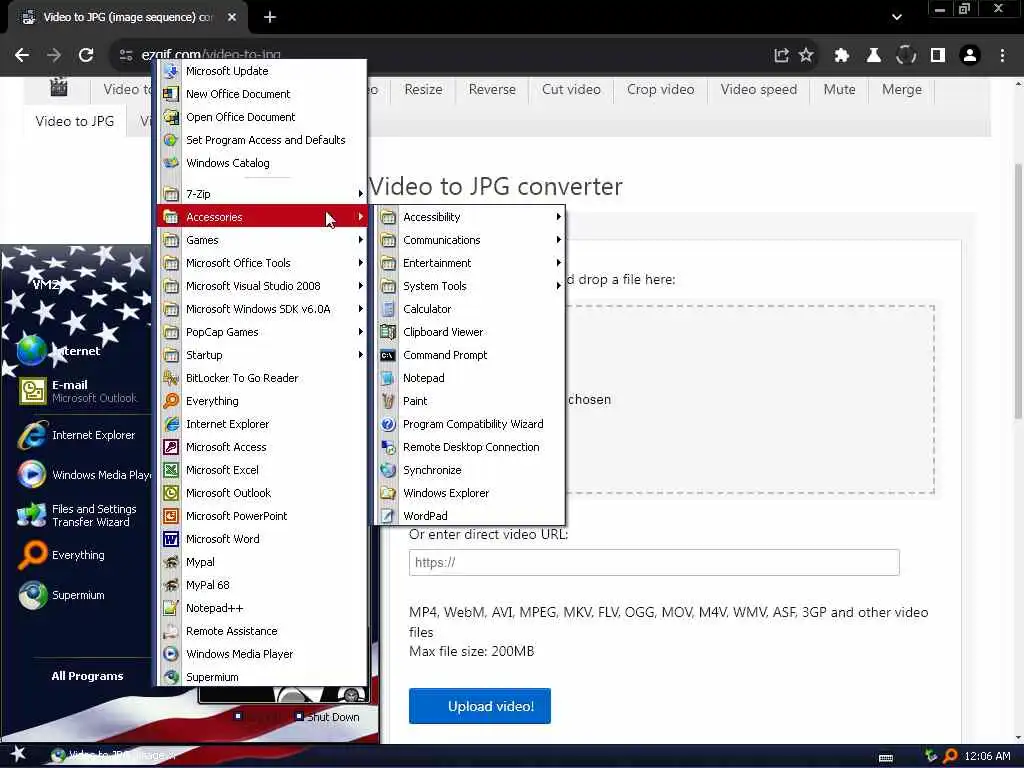Launch WordPad from Accessories submenu

(x=470, y=516)
